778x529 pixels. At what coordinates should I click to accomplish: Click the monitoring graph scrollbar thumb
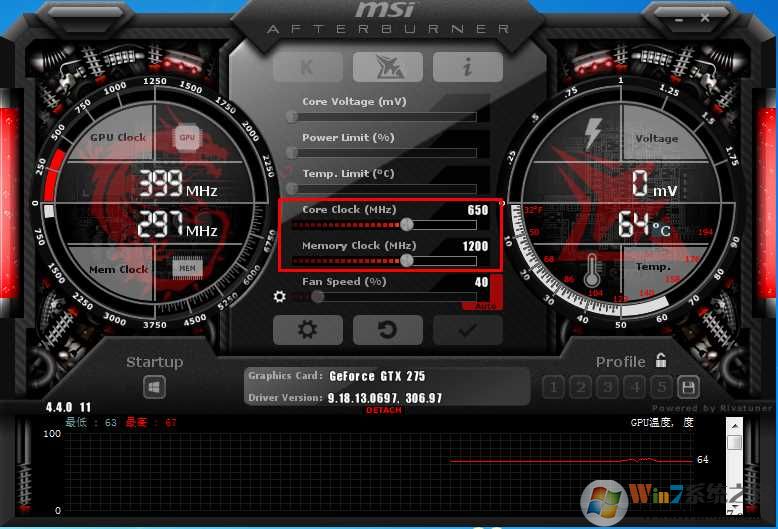(734, 442)
